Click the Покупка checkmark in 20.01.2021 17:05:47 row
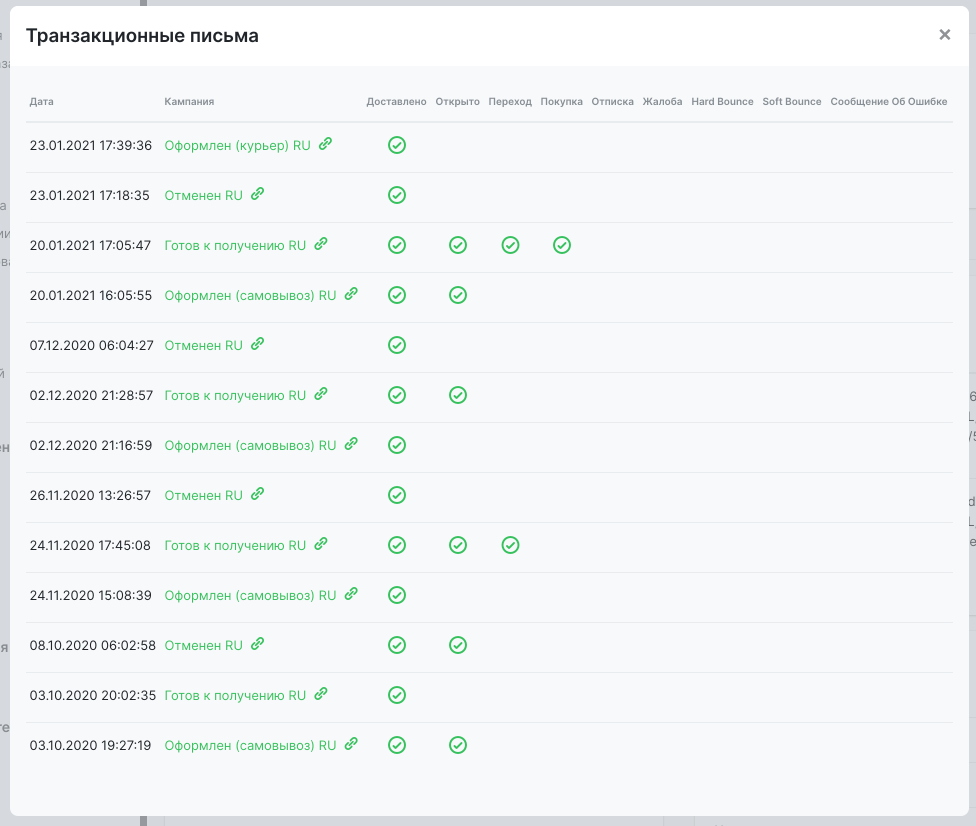The height and width of the screenshot is (826, 976). point(561,245)
